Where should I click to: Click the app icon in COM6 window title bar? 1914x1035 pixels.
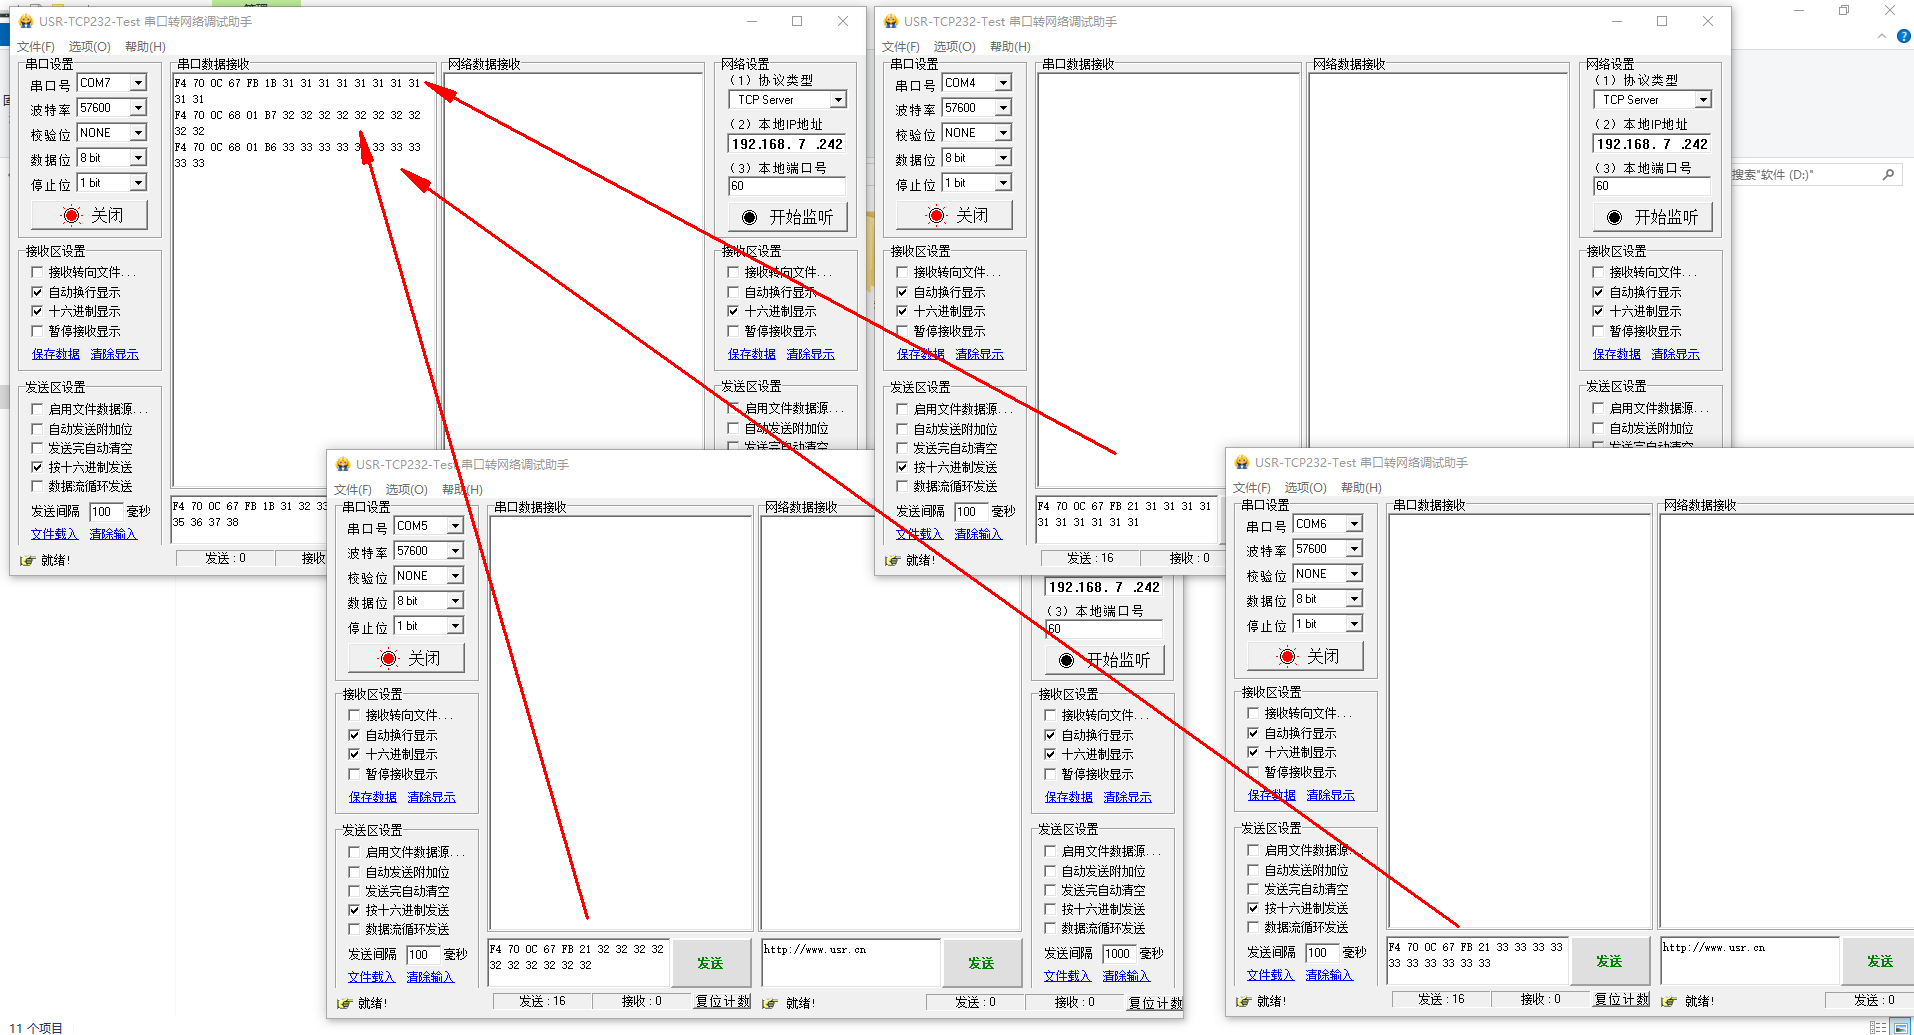pyautogui.click(x=1242, y=462)
